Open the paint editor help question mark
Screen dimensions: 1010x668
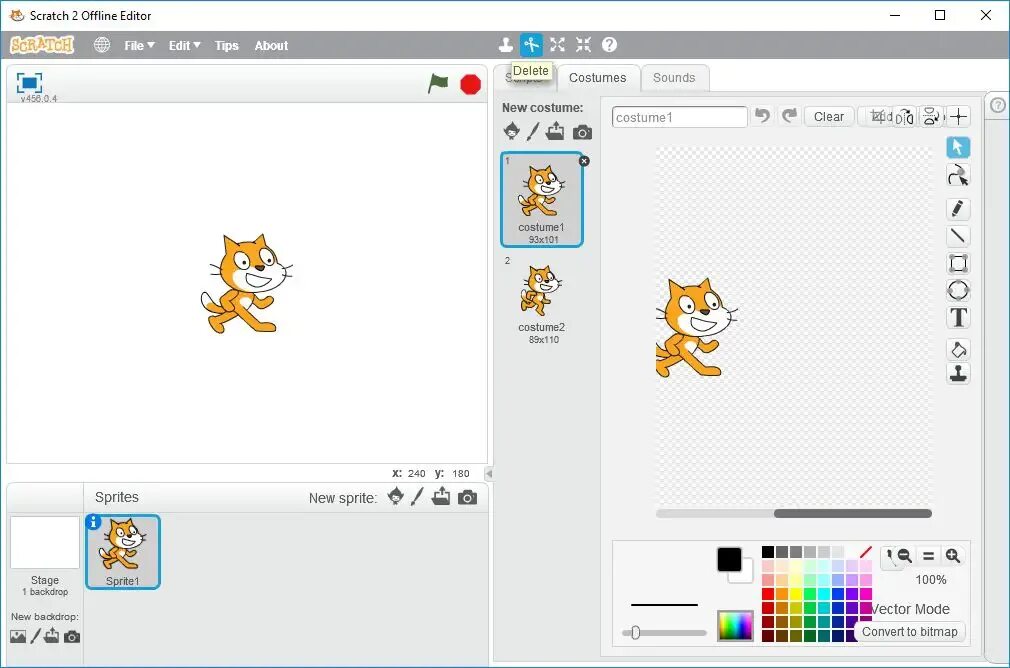(998, 105)
